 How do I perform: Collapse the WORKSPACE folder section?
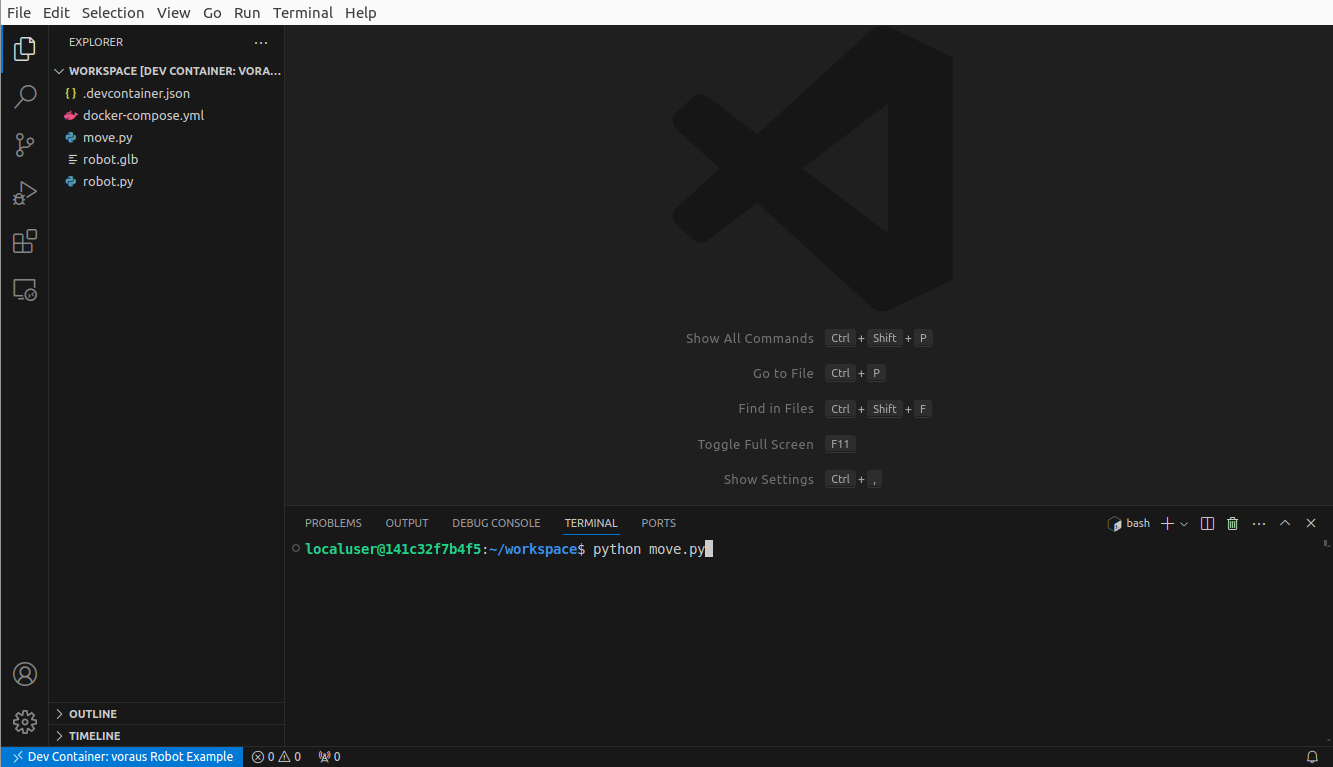[x=167, y=71]
